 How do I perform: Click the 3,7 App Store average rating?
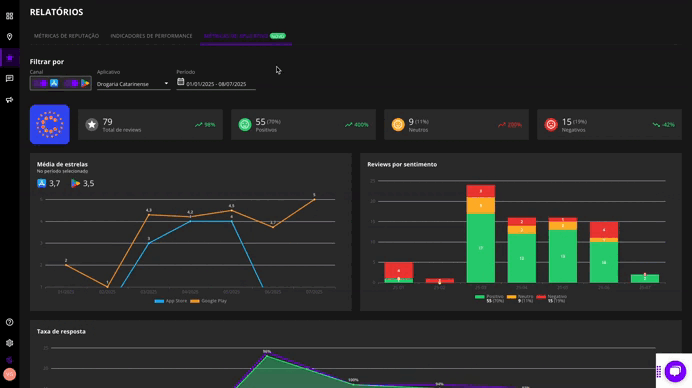[54, 183]
